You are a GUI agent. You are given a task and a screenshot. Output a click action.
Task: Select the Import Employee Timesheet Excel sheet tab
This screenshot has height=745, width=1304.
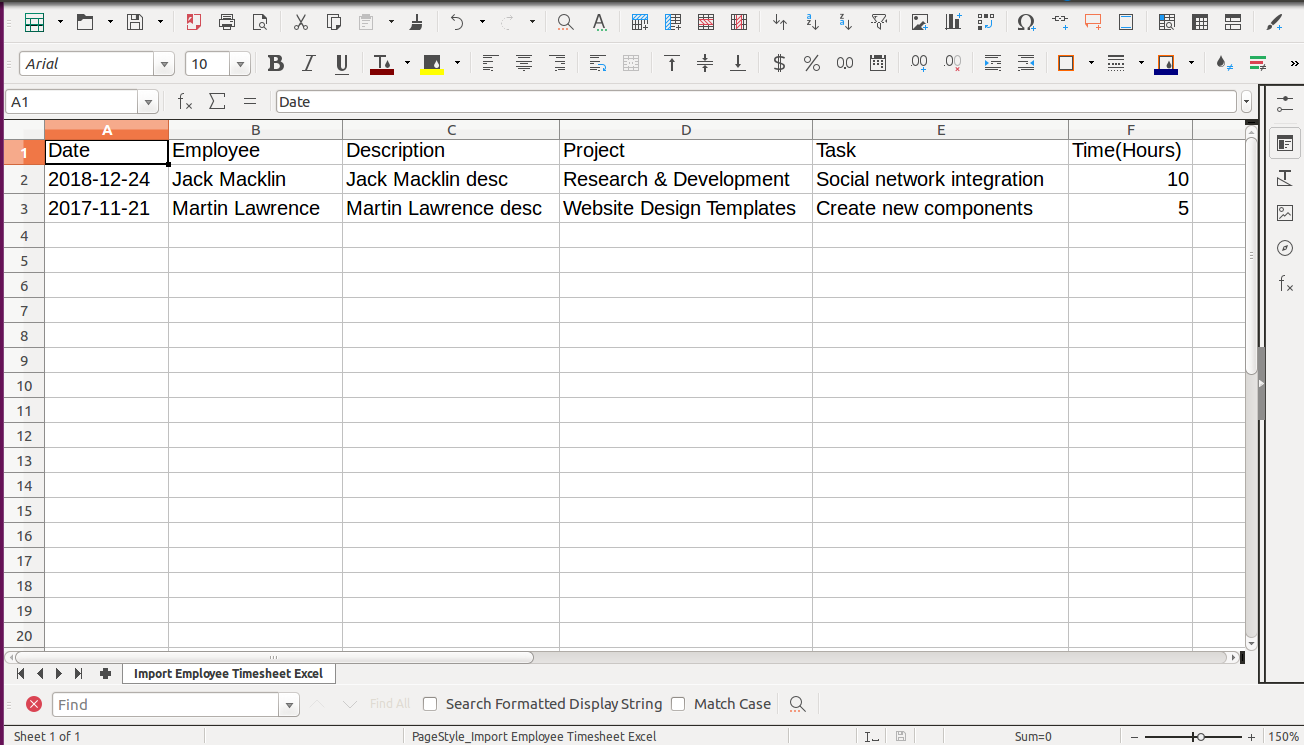tap(229, 674)
